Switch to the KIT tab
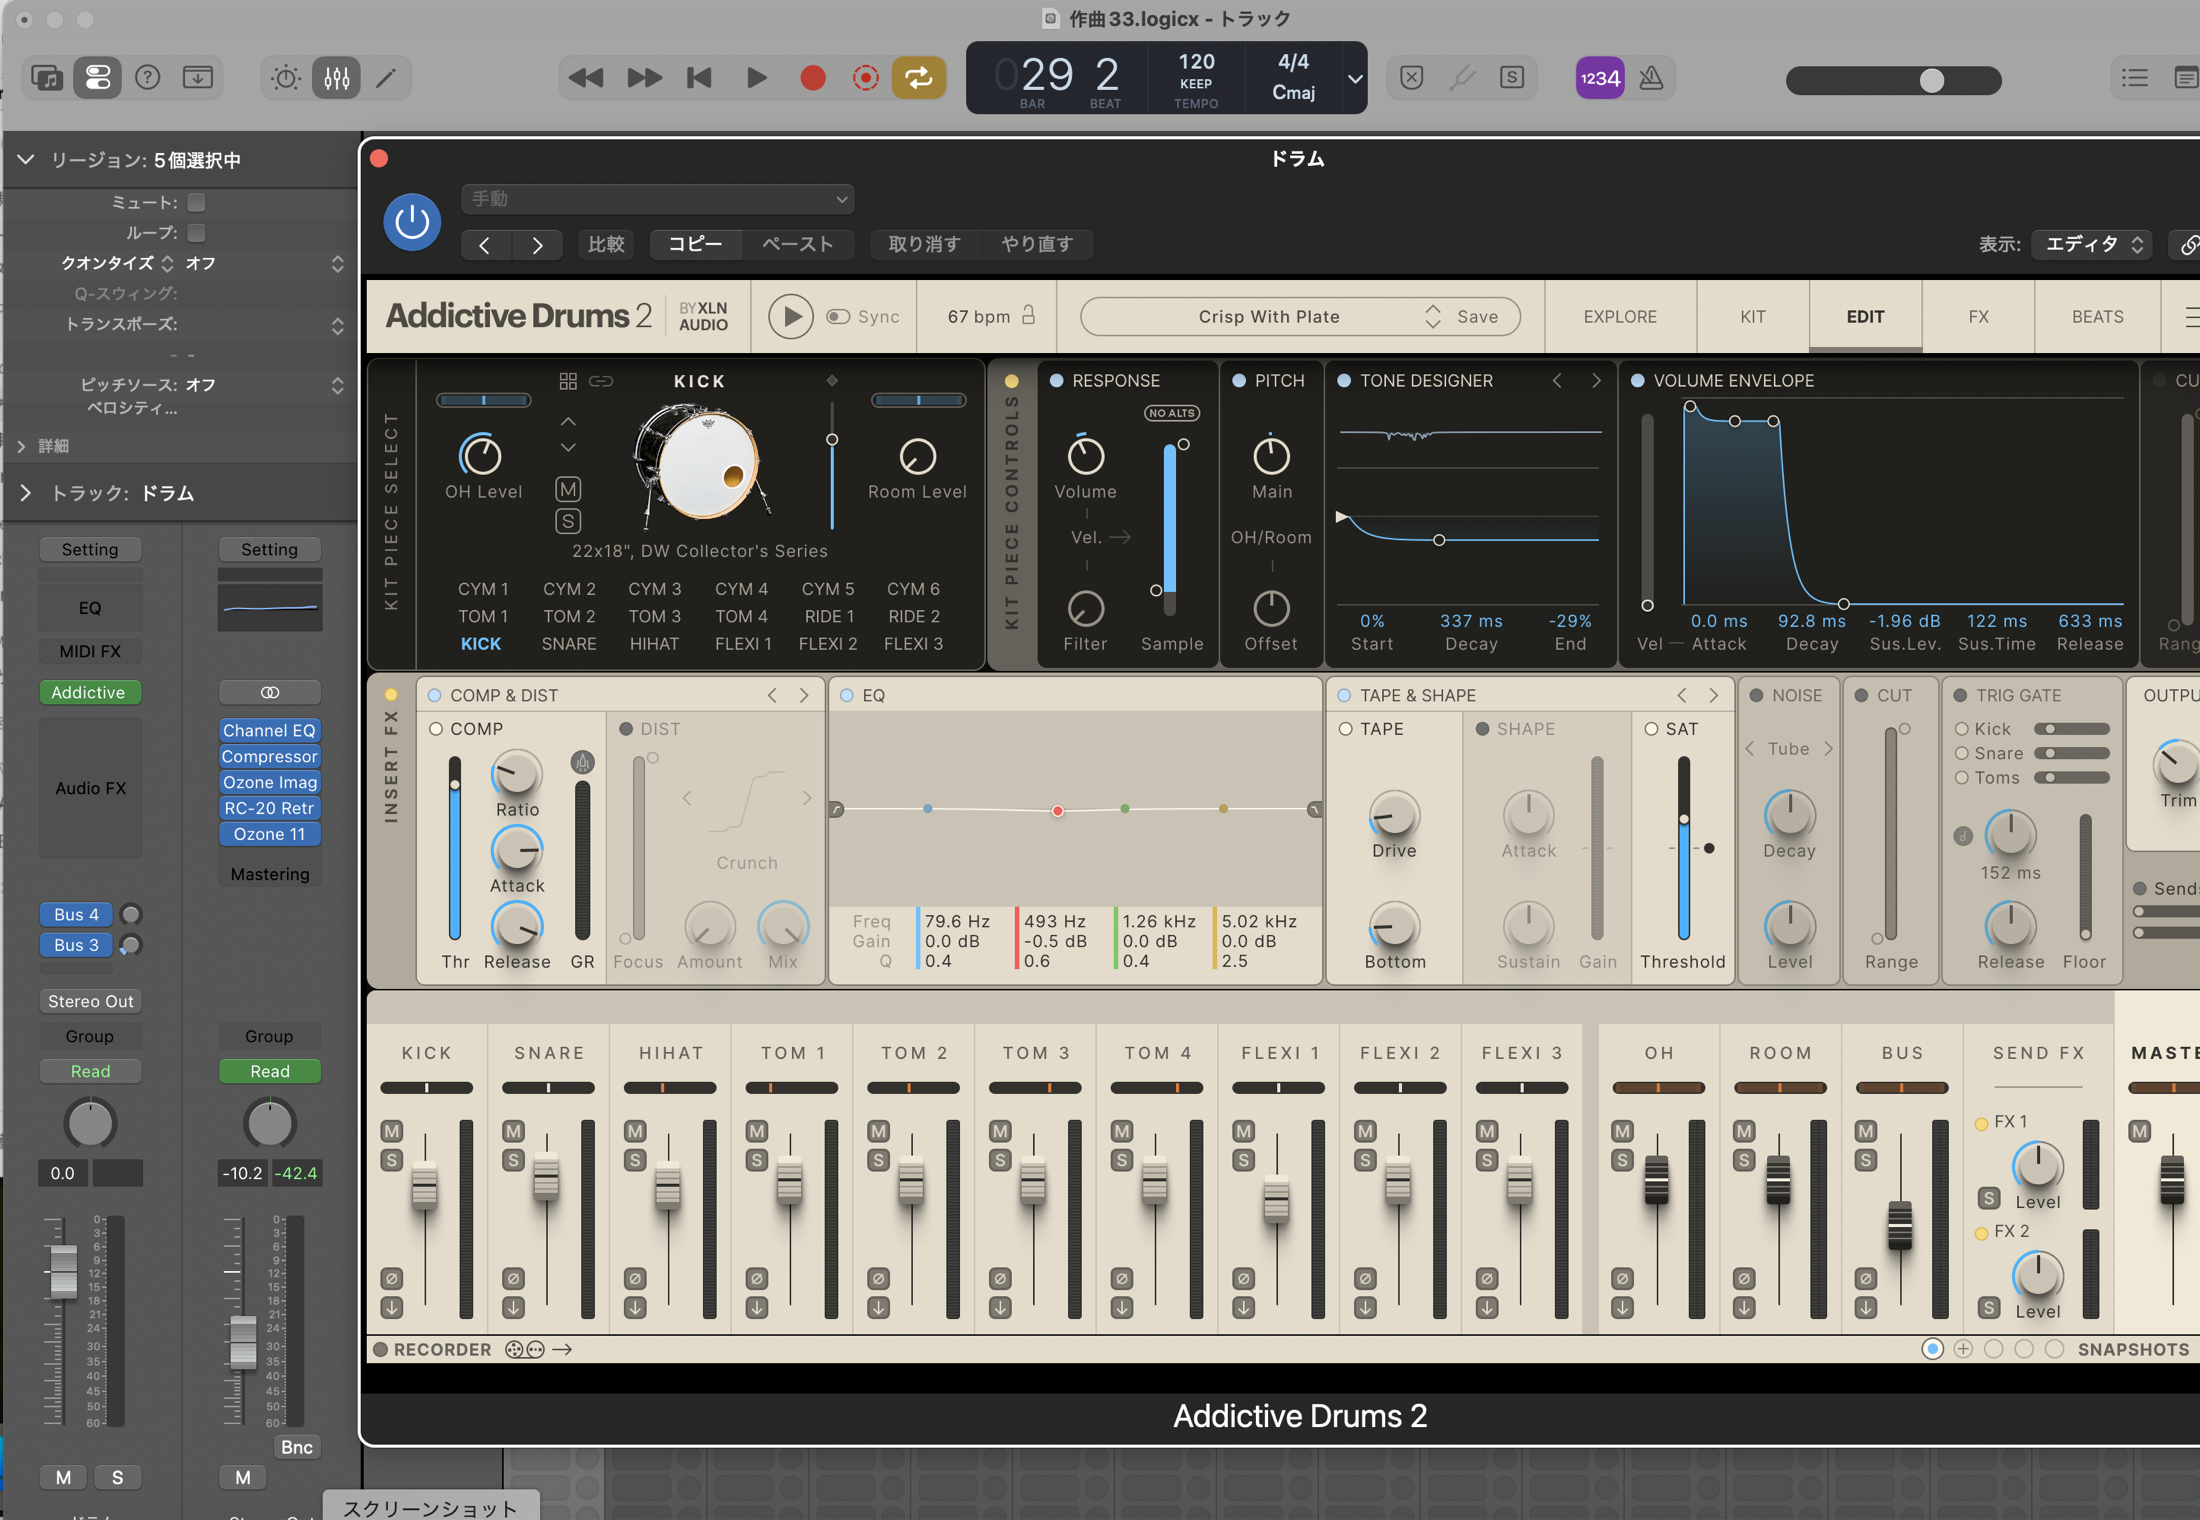This screenshot has height=1520, width=2200. (x=1752, y=317)
